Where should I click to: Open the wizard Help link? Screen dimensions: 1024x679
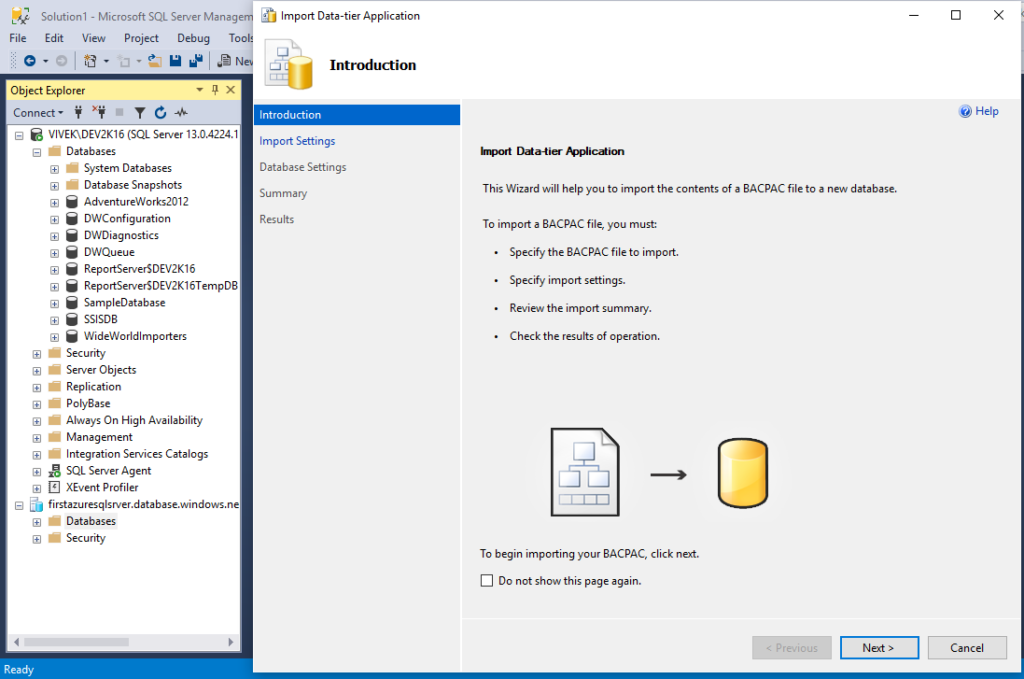[x=977, y=111]
